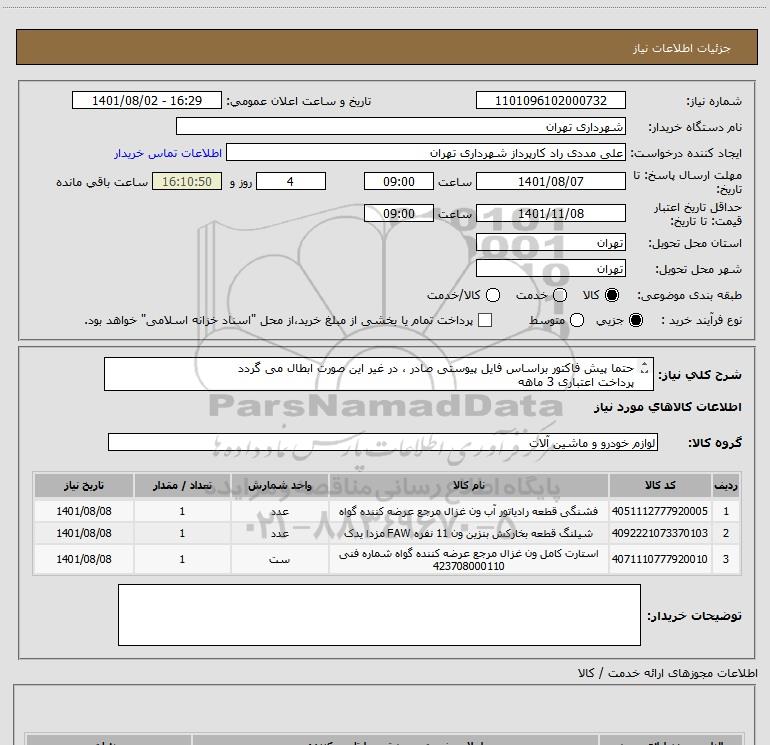
Task: Click starter item name with 423708000110
Action: click(468, 559)
